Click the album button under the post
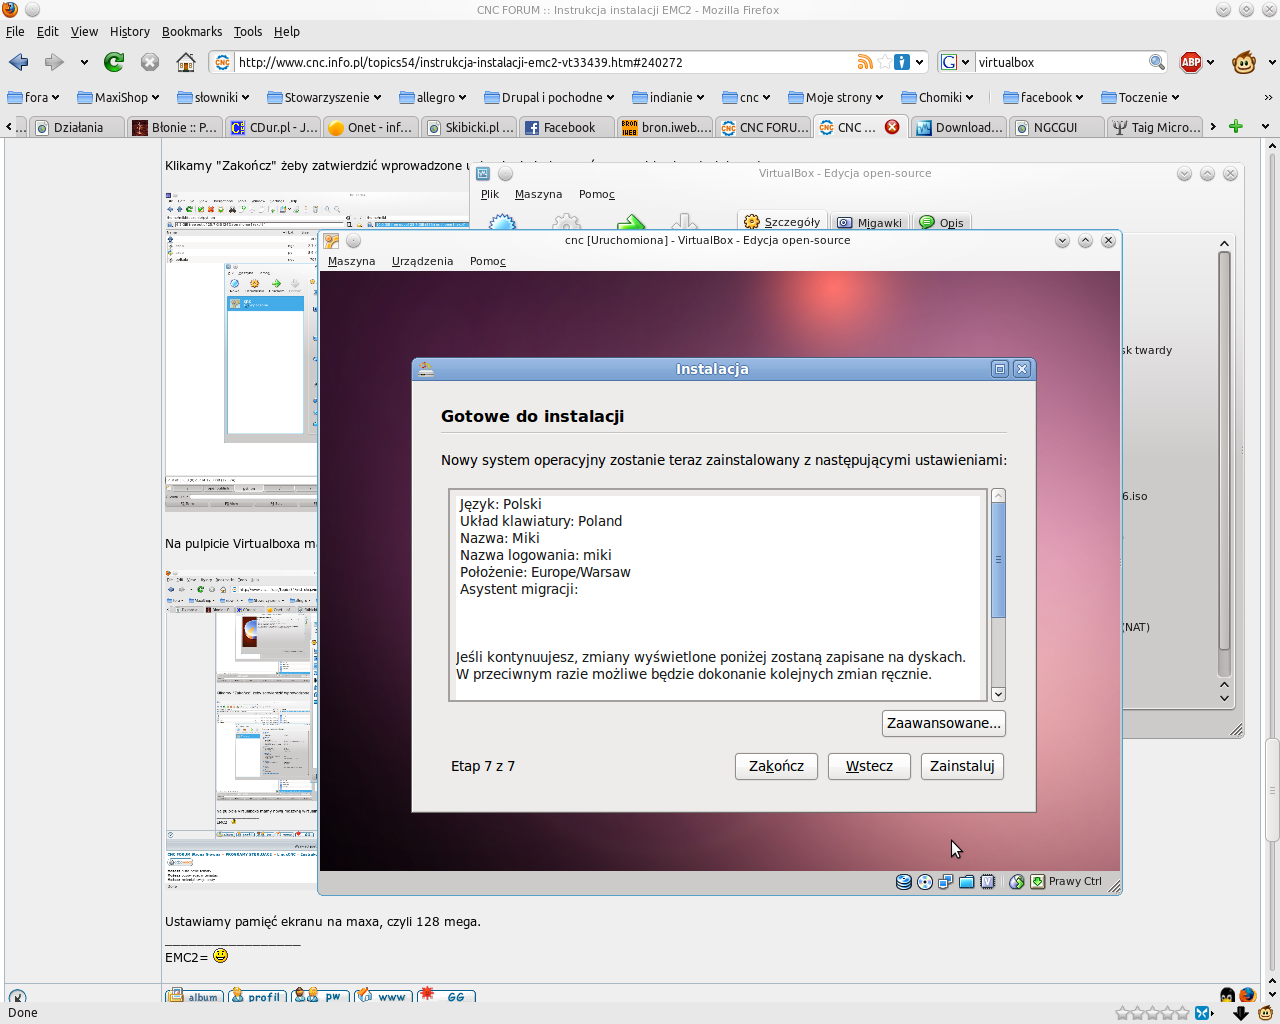 195,996
